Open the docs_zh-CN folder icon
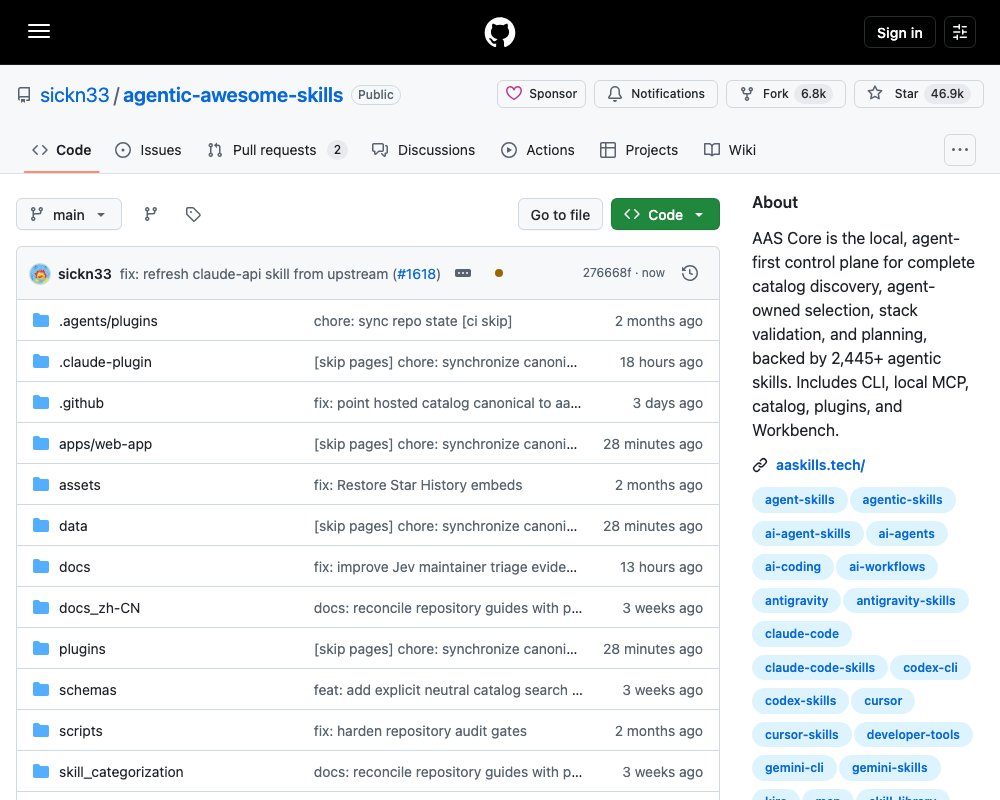This screenshot has height=800, width=1000. (x=41, y=607)
